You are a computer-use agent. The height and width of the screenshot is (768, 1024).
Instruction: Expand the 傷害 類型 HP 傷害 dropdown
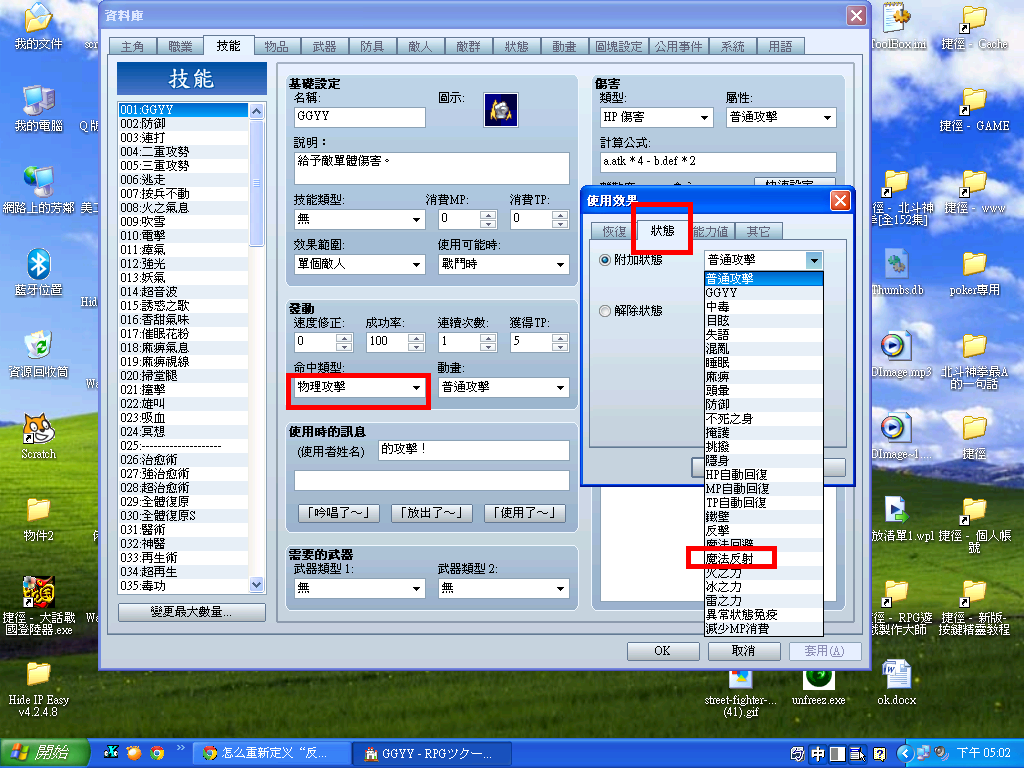656,118
